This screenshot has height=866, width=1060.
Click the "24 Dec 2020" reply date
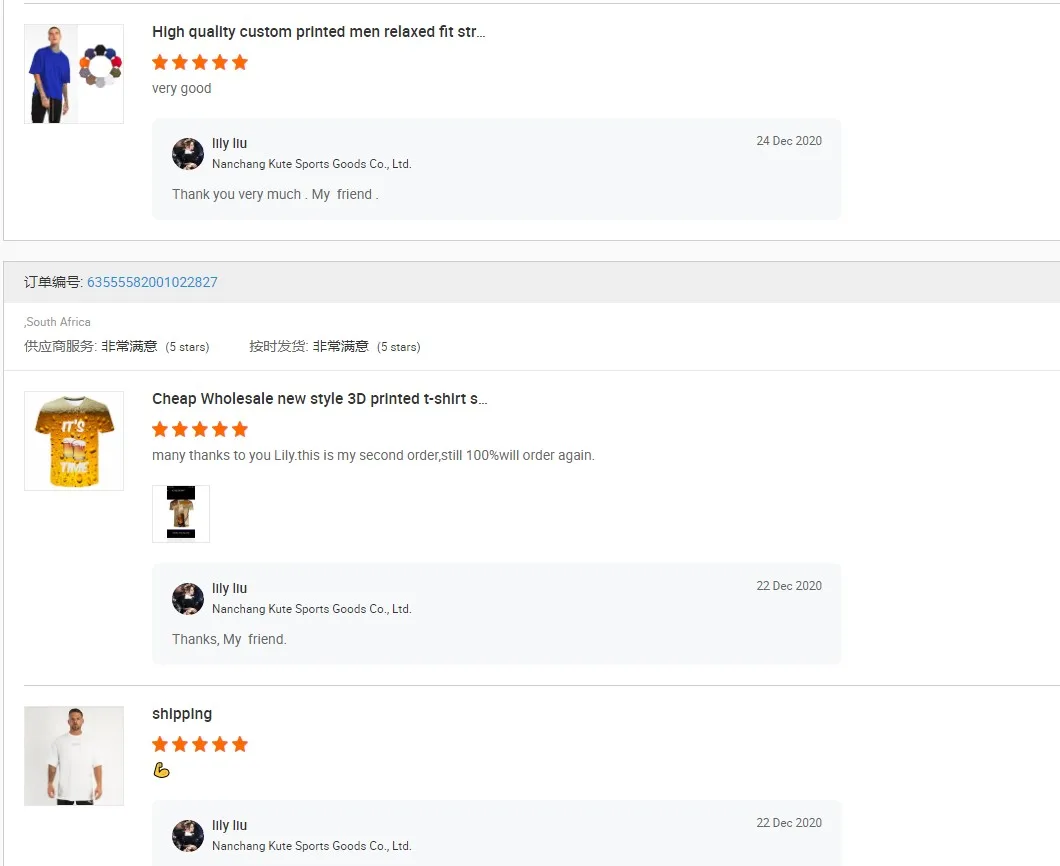(x=789, y=141)
